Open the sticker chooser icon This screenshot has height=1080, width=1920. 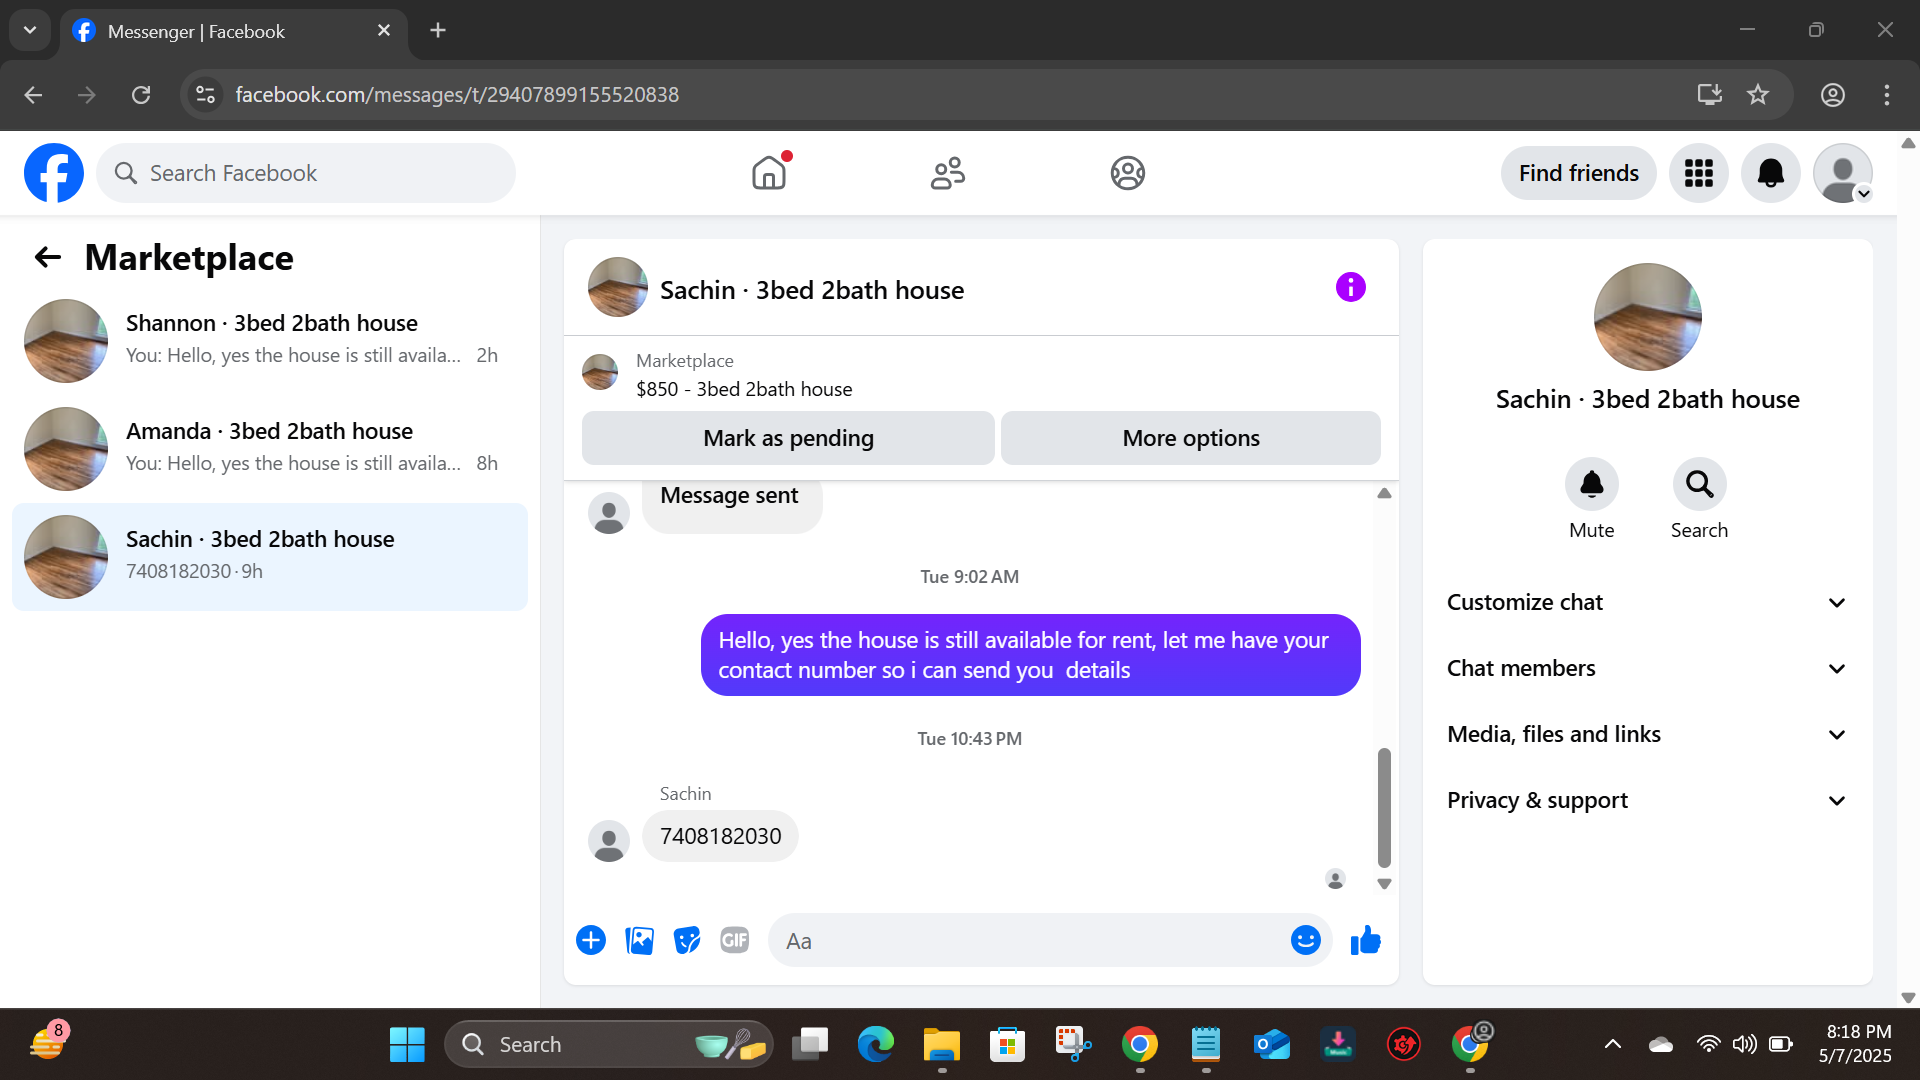(687, 940)
